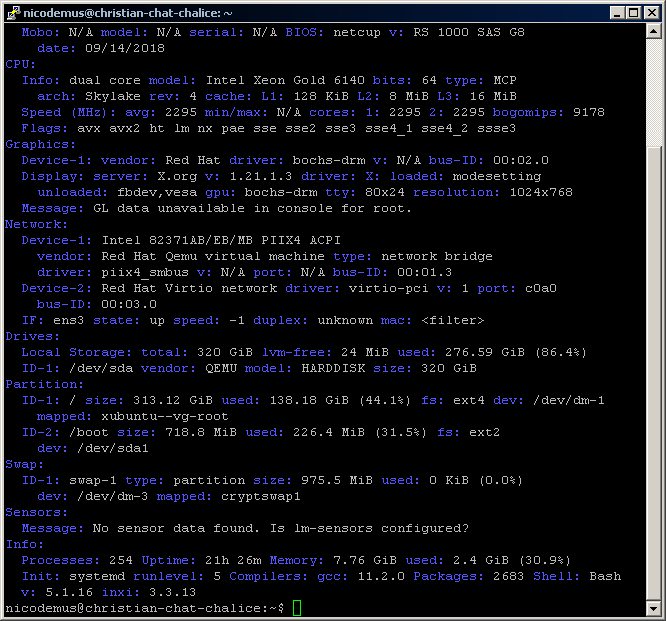This screenshot has height=621, width=666.
Task: Click the '<filter>' mac address text
Action: 453,320
